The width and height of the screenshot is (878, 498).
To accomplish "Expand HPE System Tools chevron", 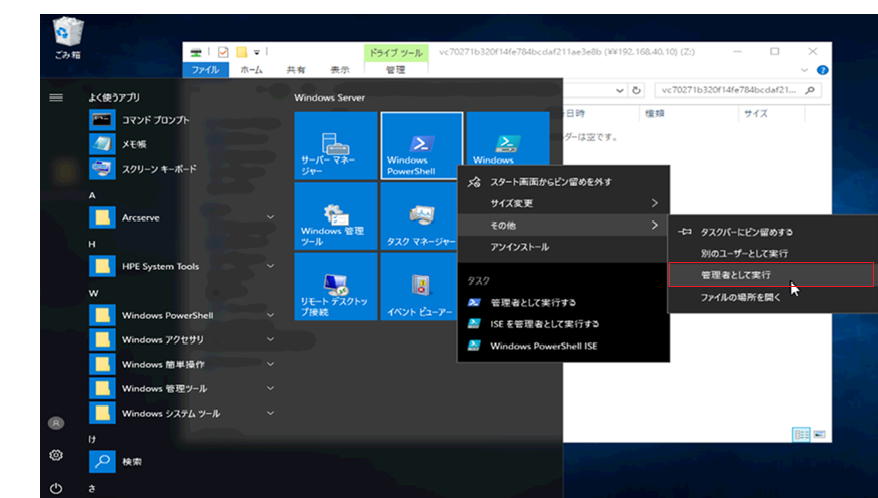I will [270, 266].
